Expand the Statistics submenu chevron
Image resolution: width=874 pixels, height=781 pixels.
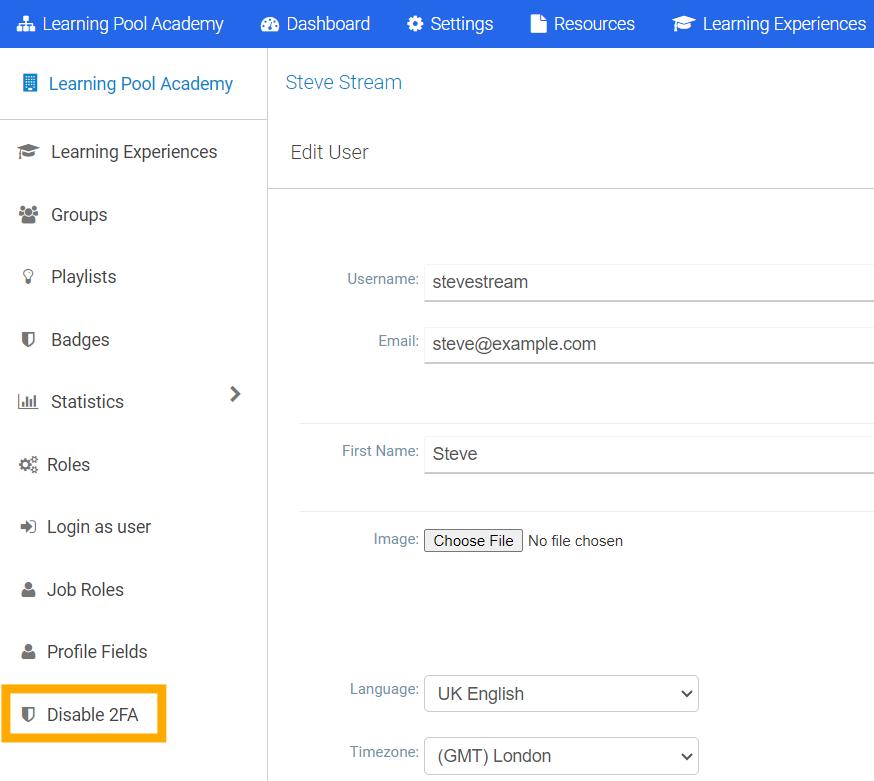[x=235, y=394]
